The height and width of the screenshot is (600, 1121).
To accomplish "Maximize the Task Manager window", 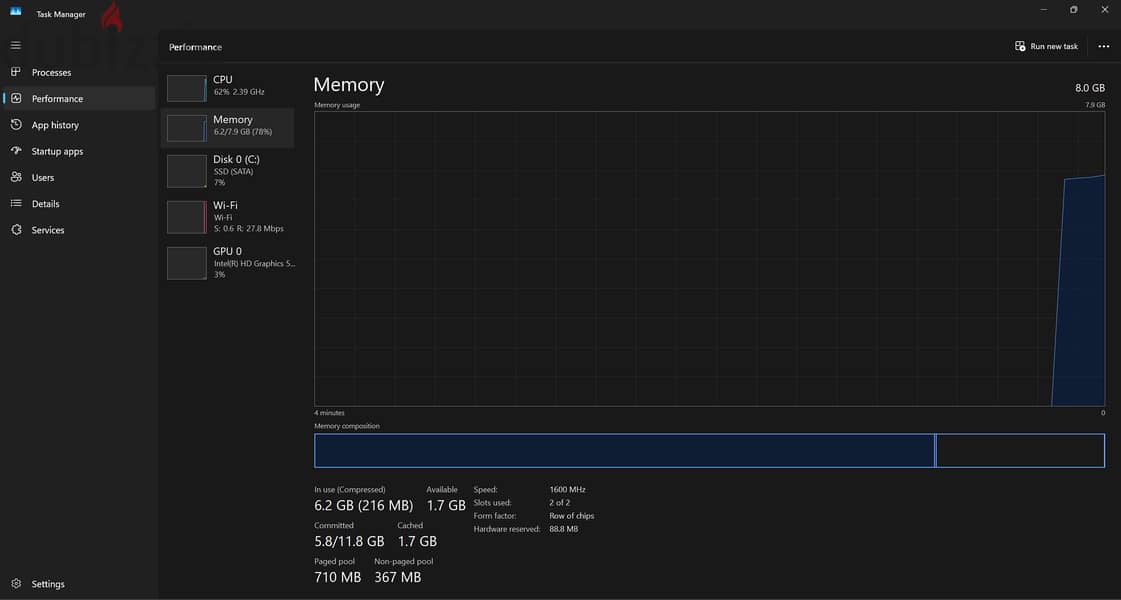I will [1073, 10].
